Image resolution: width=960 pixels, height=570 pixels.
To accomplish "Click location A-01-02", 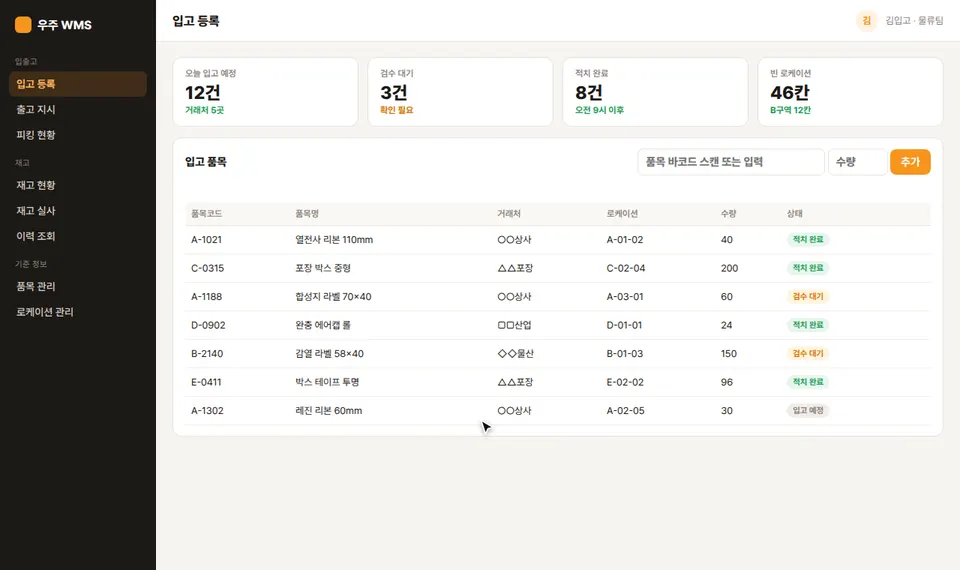I will point(624,240).
